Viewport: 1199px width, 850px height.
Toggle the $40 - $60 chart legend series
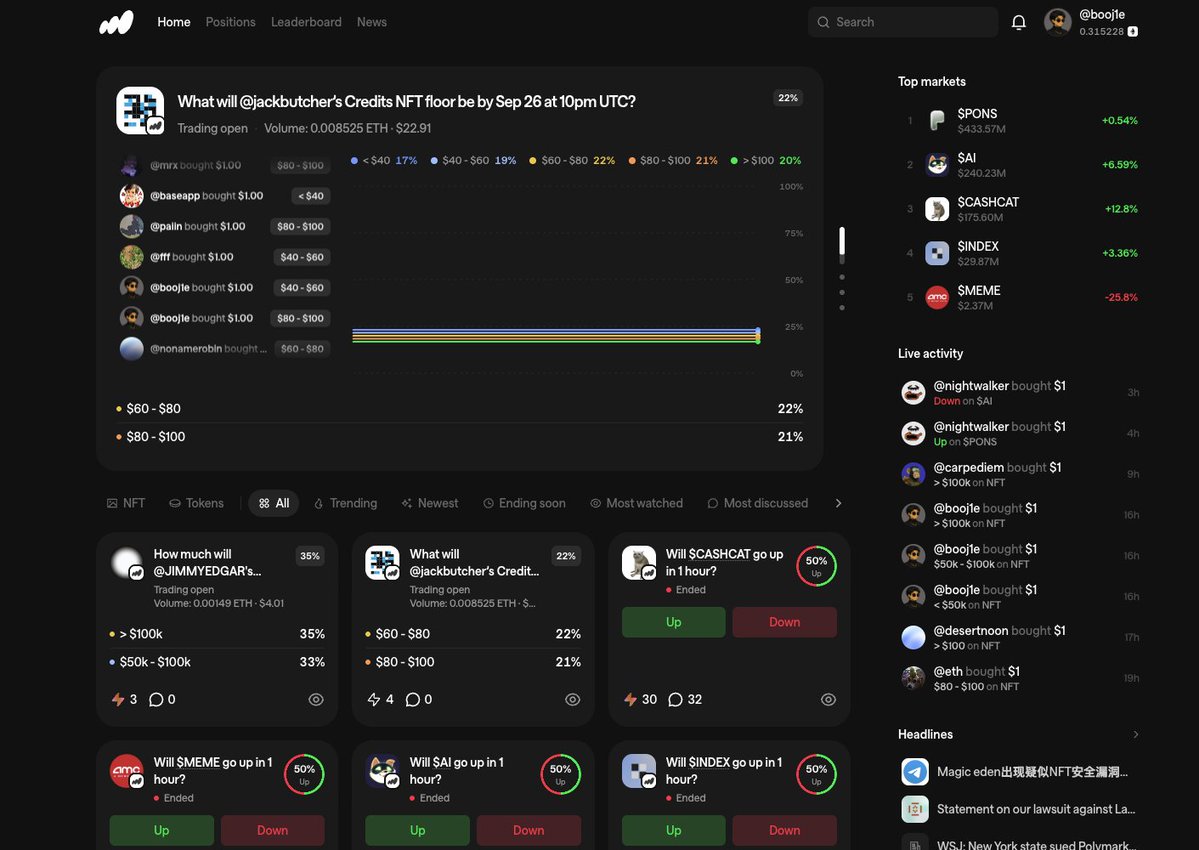click(473, 161)
